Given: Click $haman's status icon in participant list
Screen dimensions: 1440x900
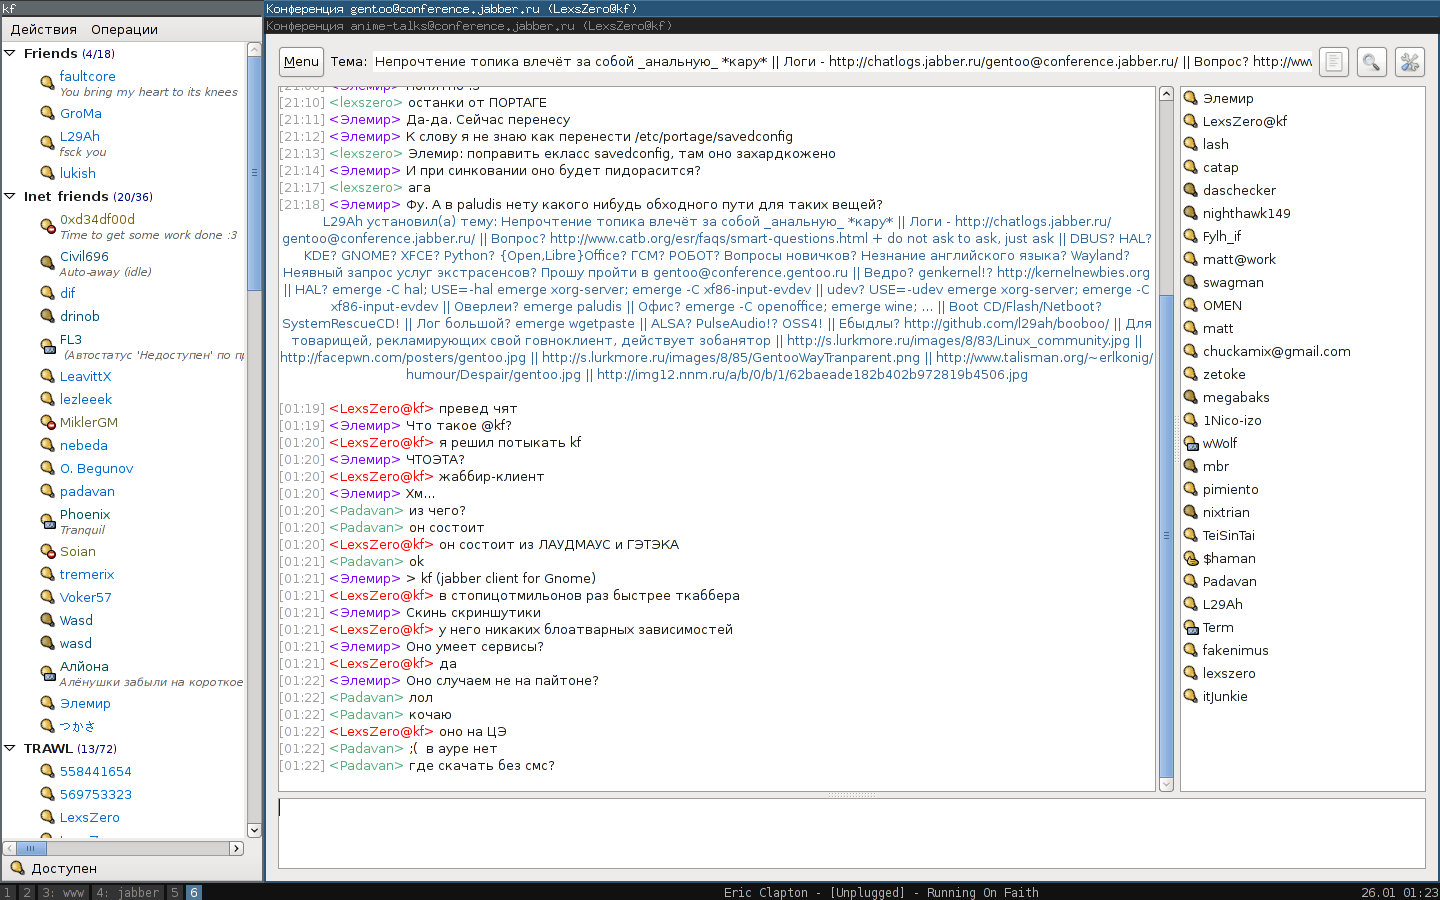Looking at the screenshot, I should tap(1191, 559).
